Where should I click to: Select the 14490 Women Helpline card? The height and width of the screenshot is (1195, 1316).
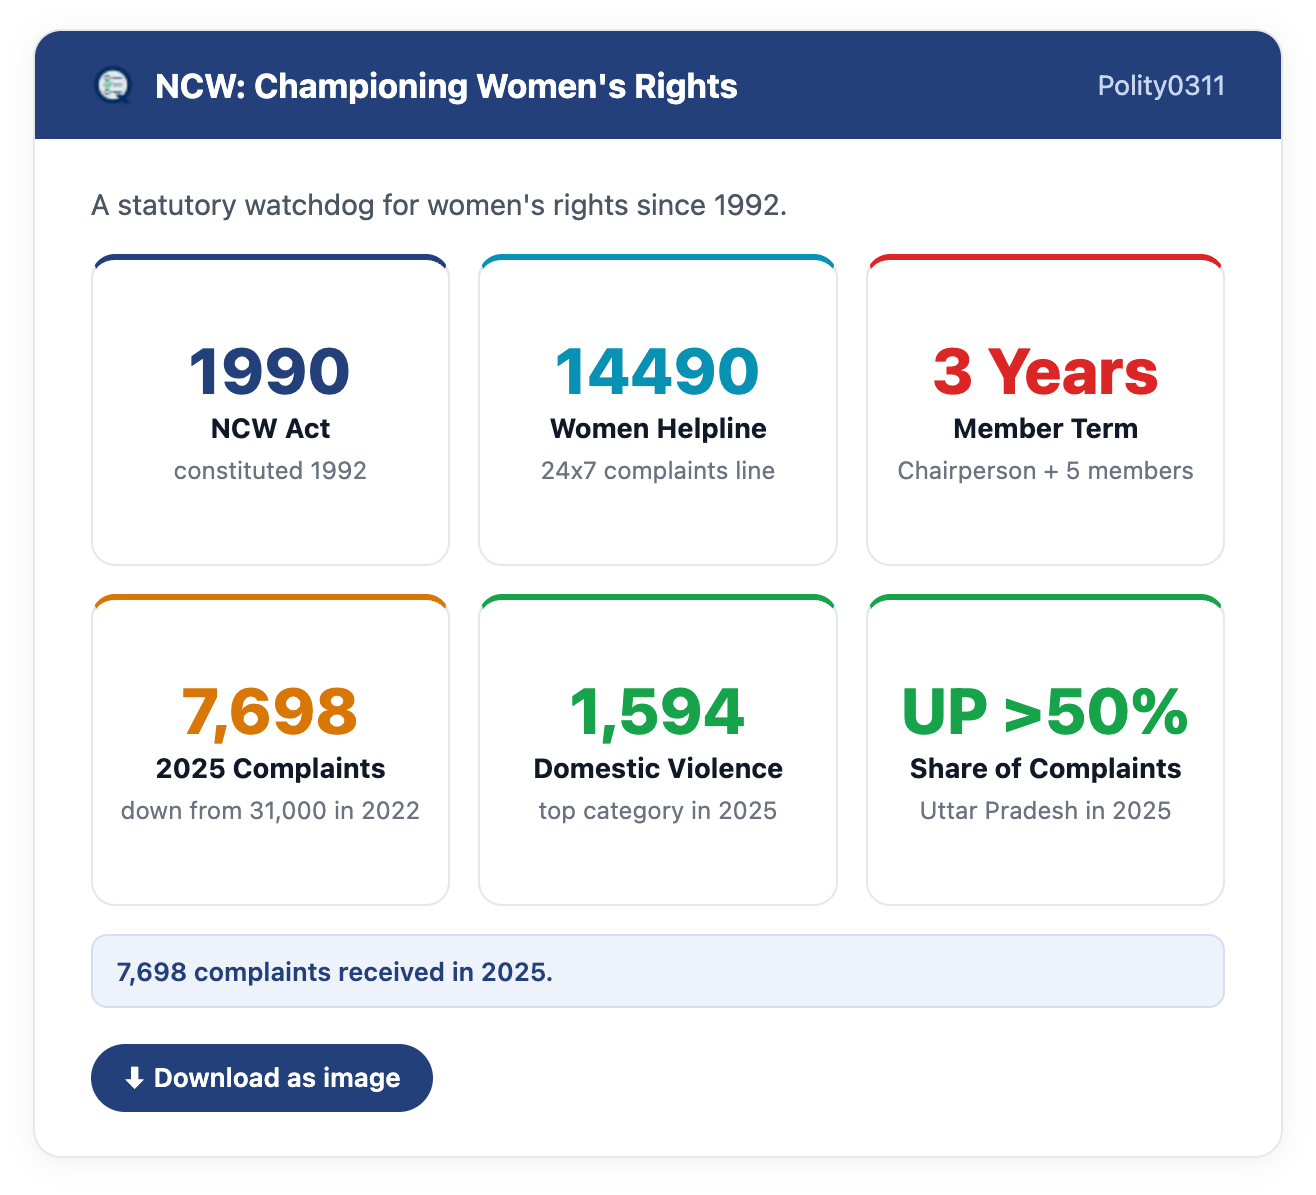click(658, 410)
